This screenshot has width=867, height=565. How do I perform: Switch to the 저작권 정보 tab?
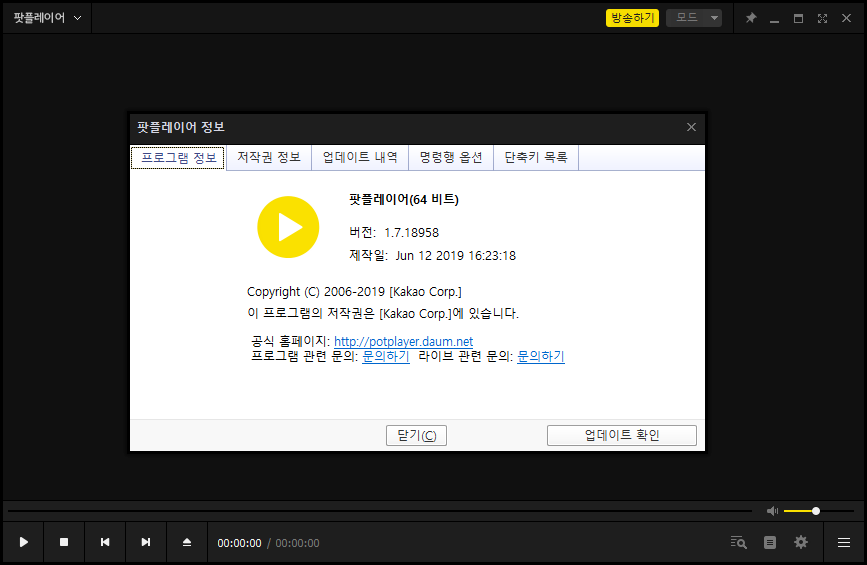point(269,158)
